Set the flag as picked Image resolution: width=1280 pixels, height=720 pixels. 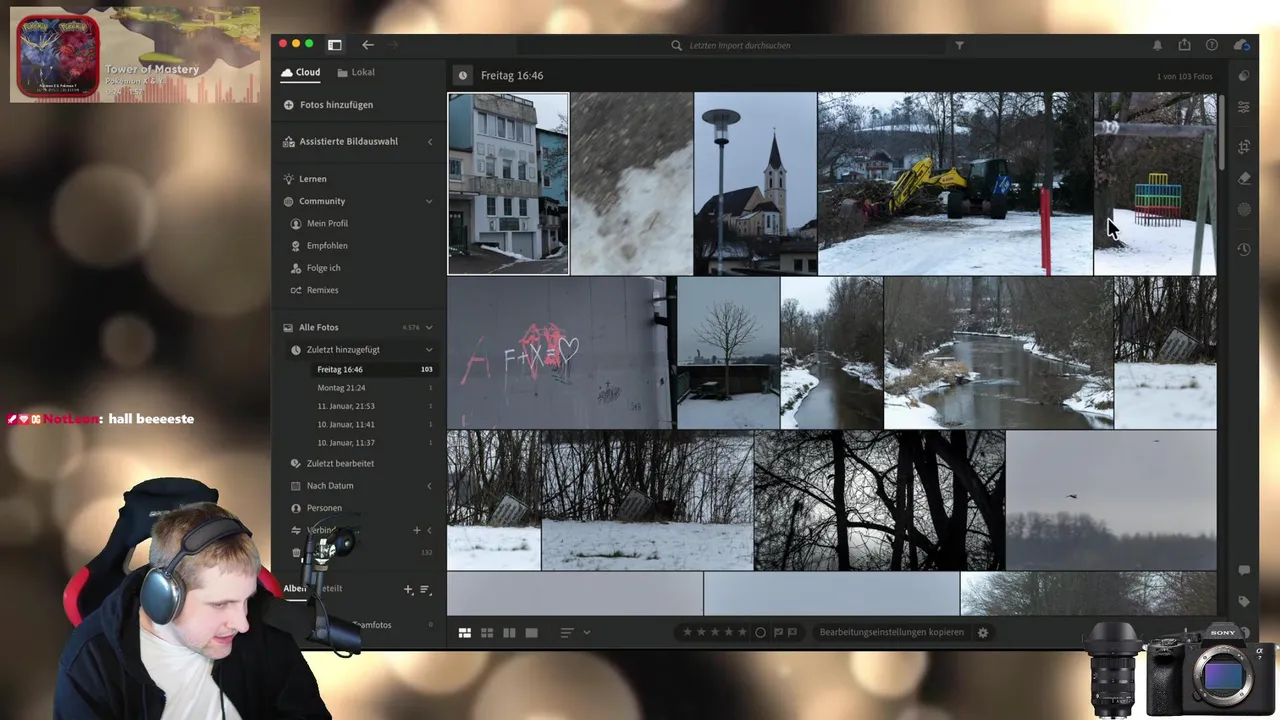[778, 632]
